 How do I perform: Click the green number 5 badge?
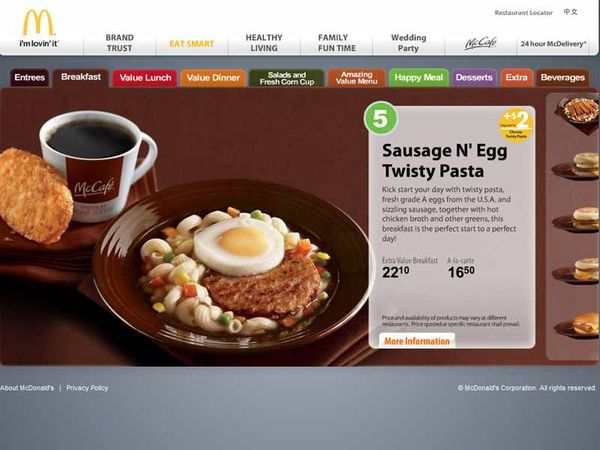pos(380,118)
